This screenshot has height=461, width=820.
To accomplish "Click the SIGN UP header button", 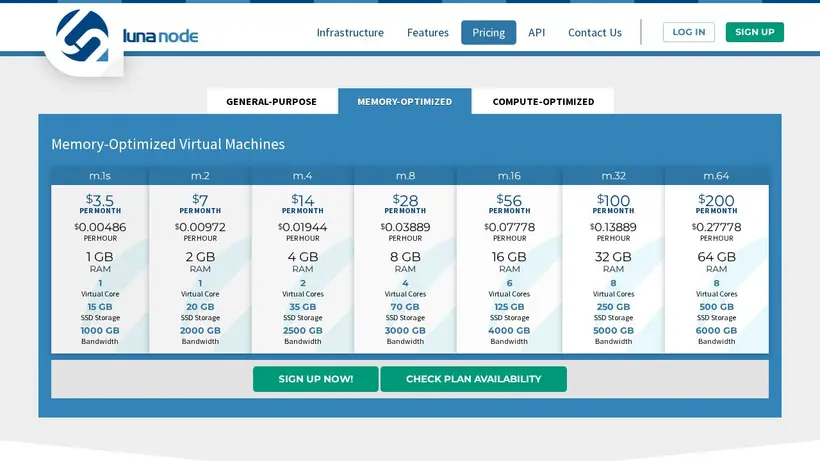I will click(755, 32).
